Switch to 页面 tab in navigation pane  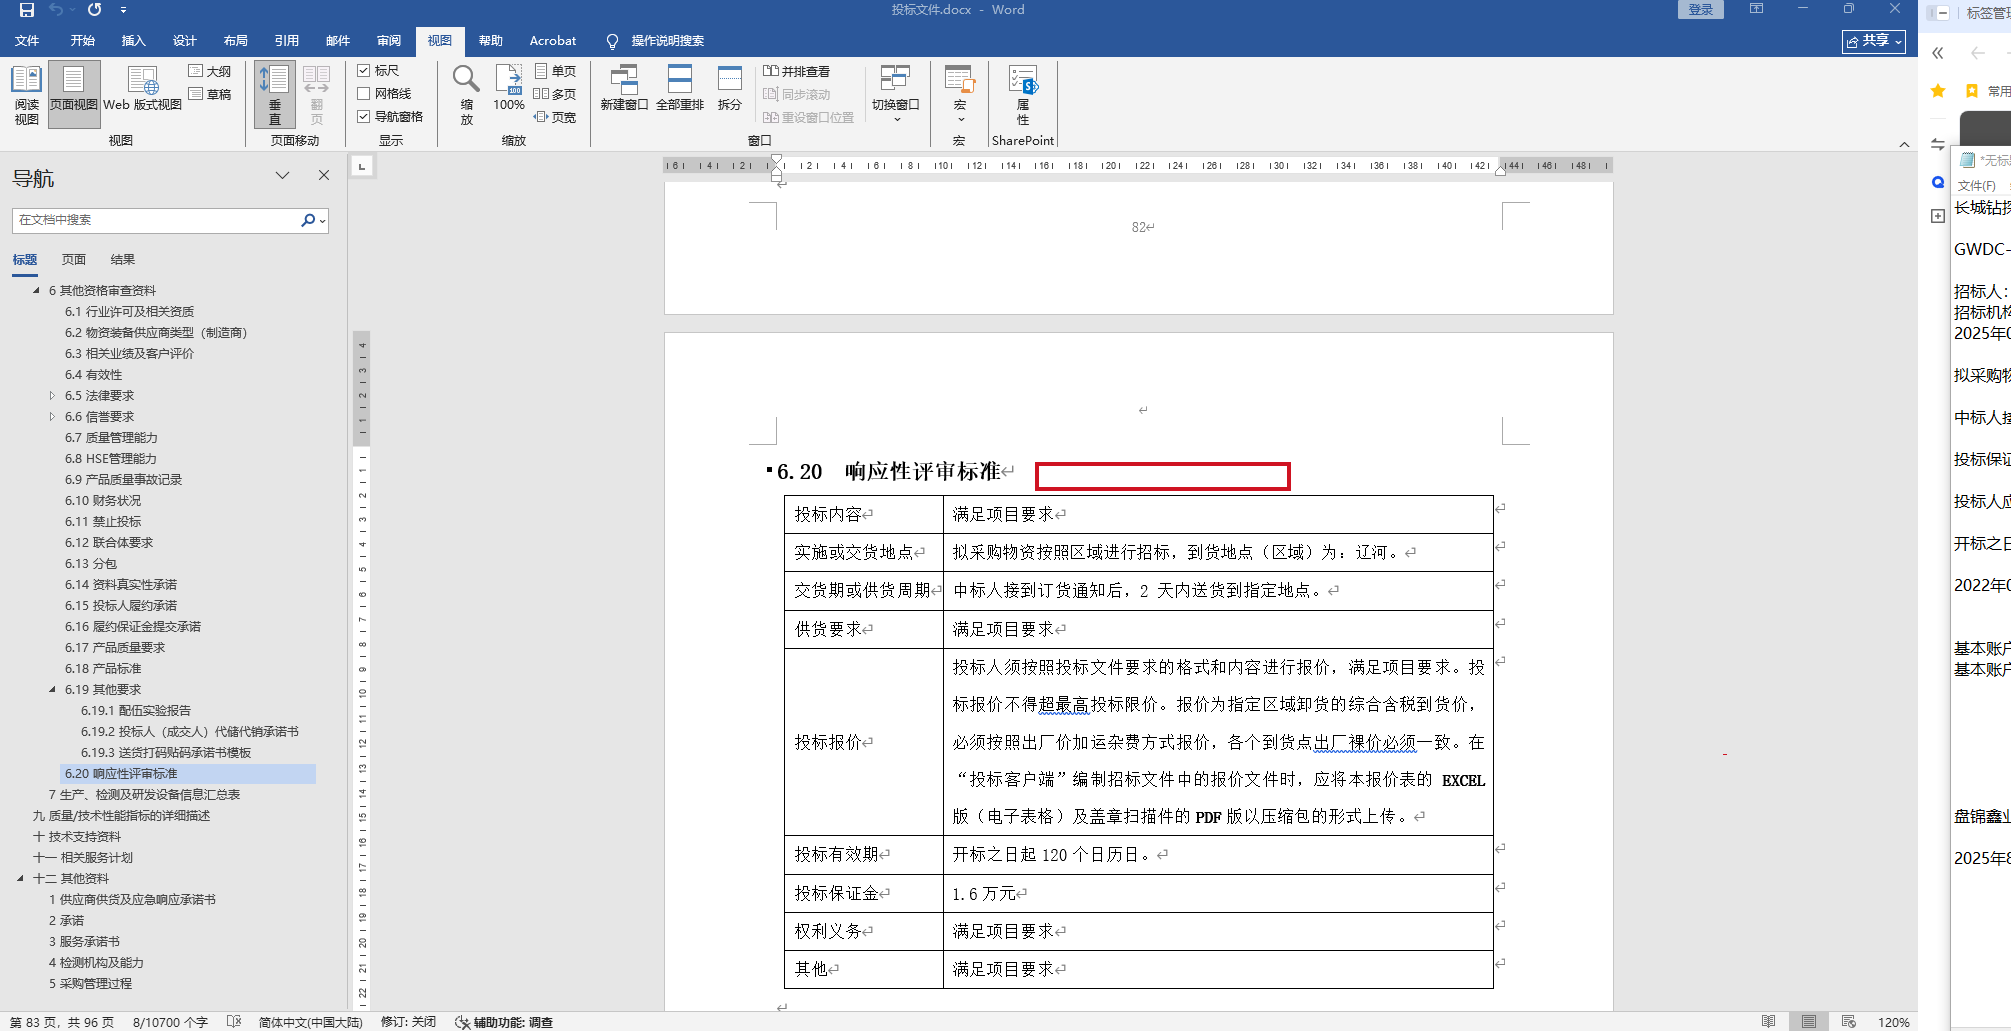click(x=74, y=260)
